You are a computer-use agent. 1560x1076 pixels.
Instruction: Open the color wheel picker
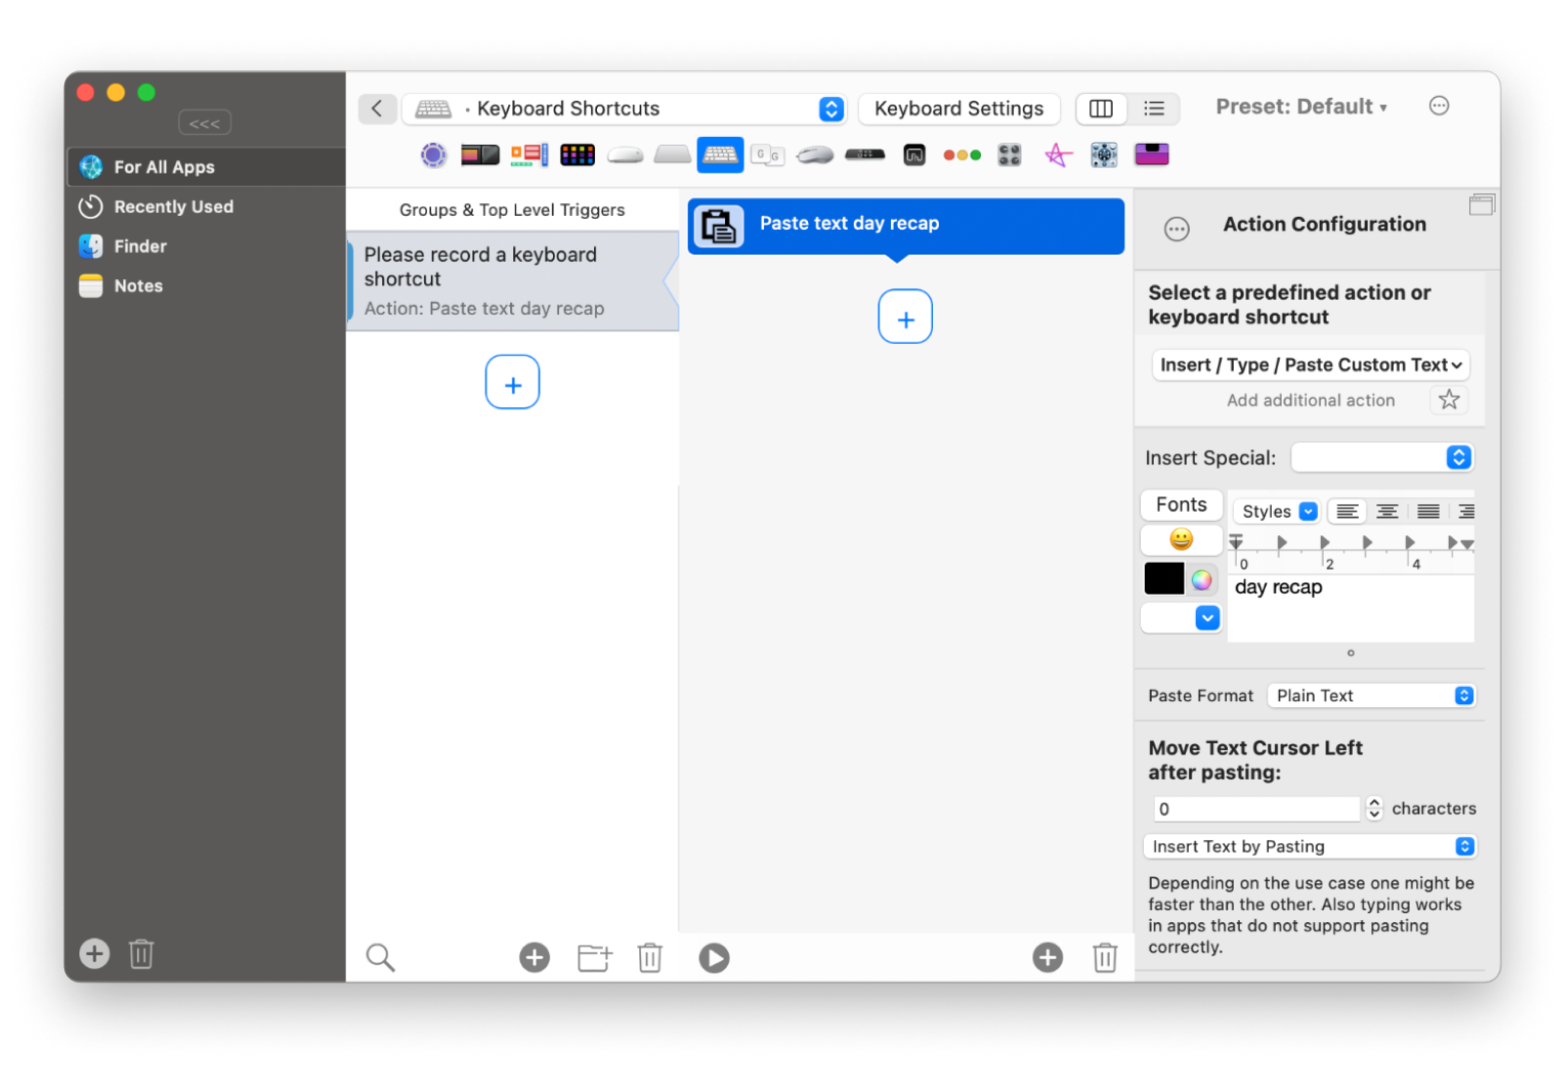pos(1202,579)
